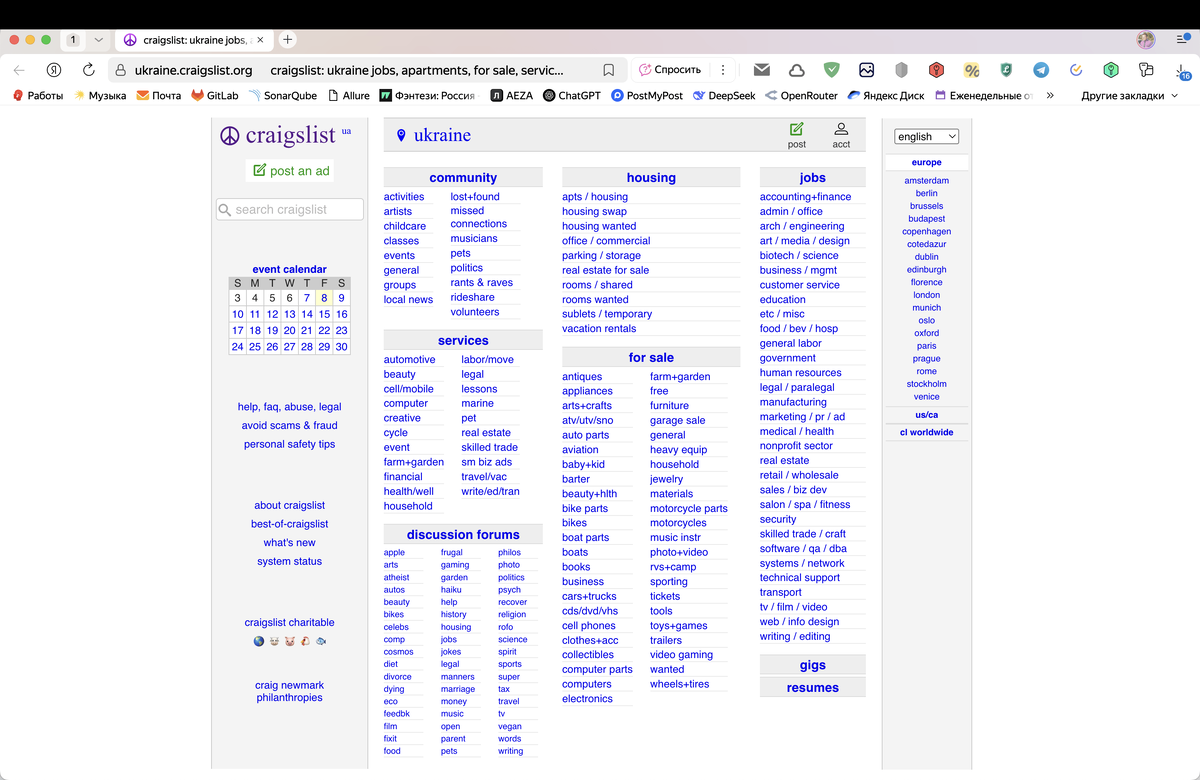
Task: Select day 30 in event calendar
Action: (341, 347)
